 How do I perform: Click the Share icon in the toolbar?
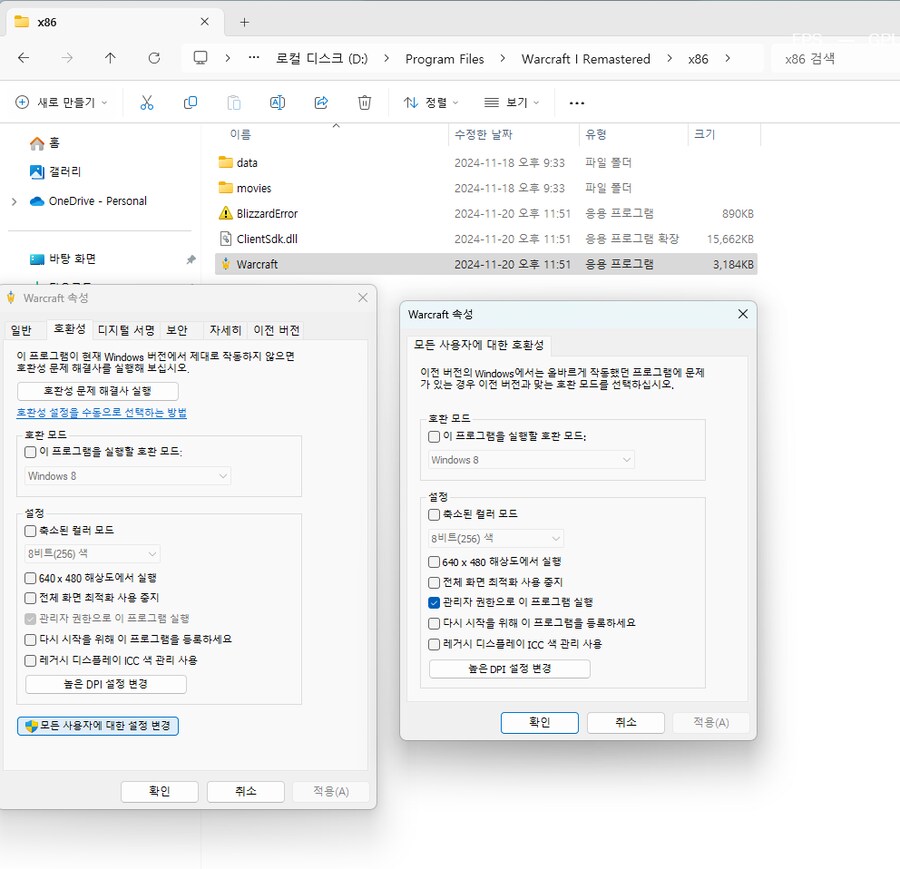click(320, 101)
